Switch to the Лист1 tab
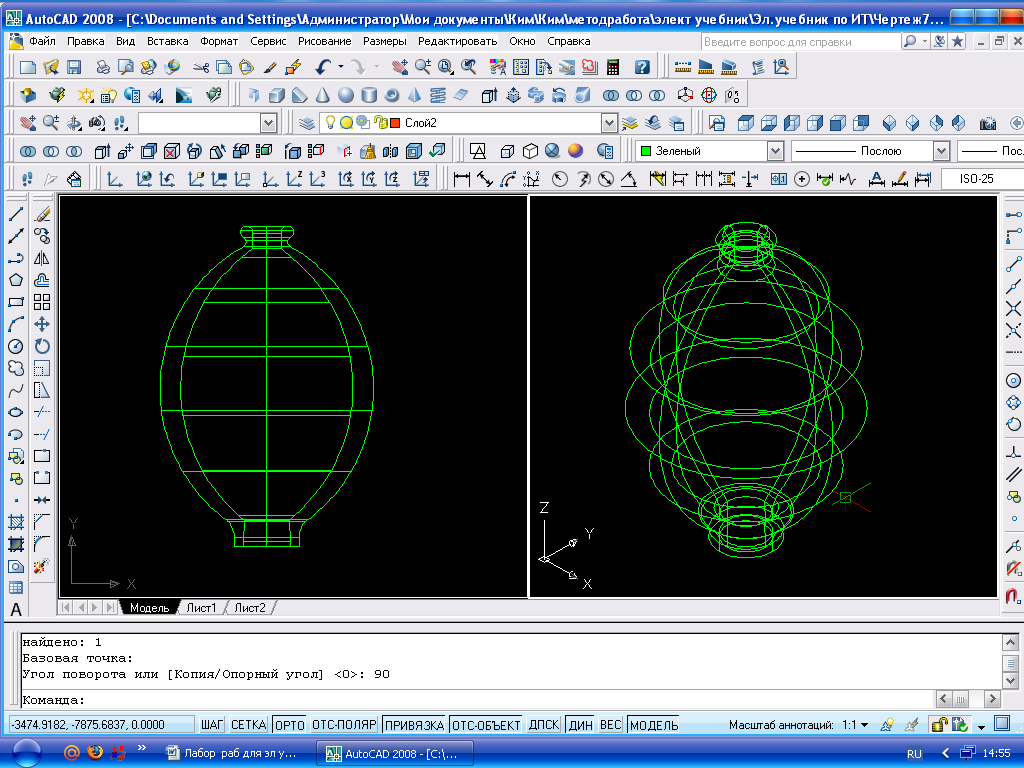1024x768 pixels. (x=201, y=608)
